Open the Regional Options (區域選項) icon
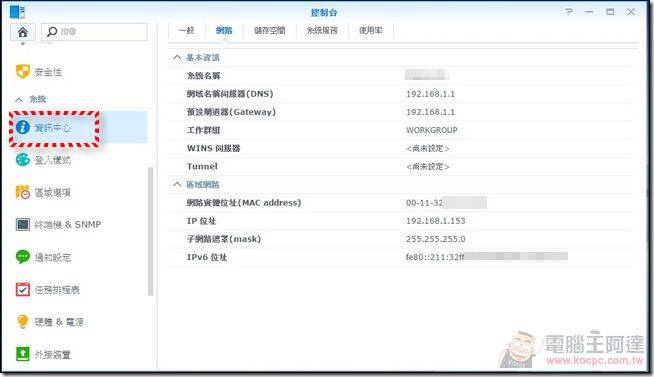The image size is (654, 377). (x=23, y=192)
